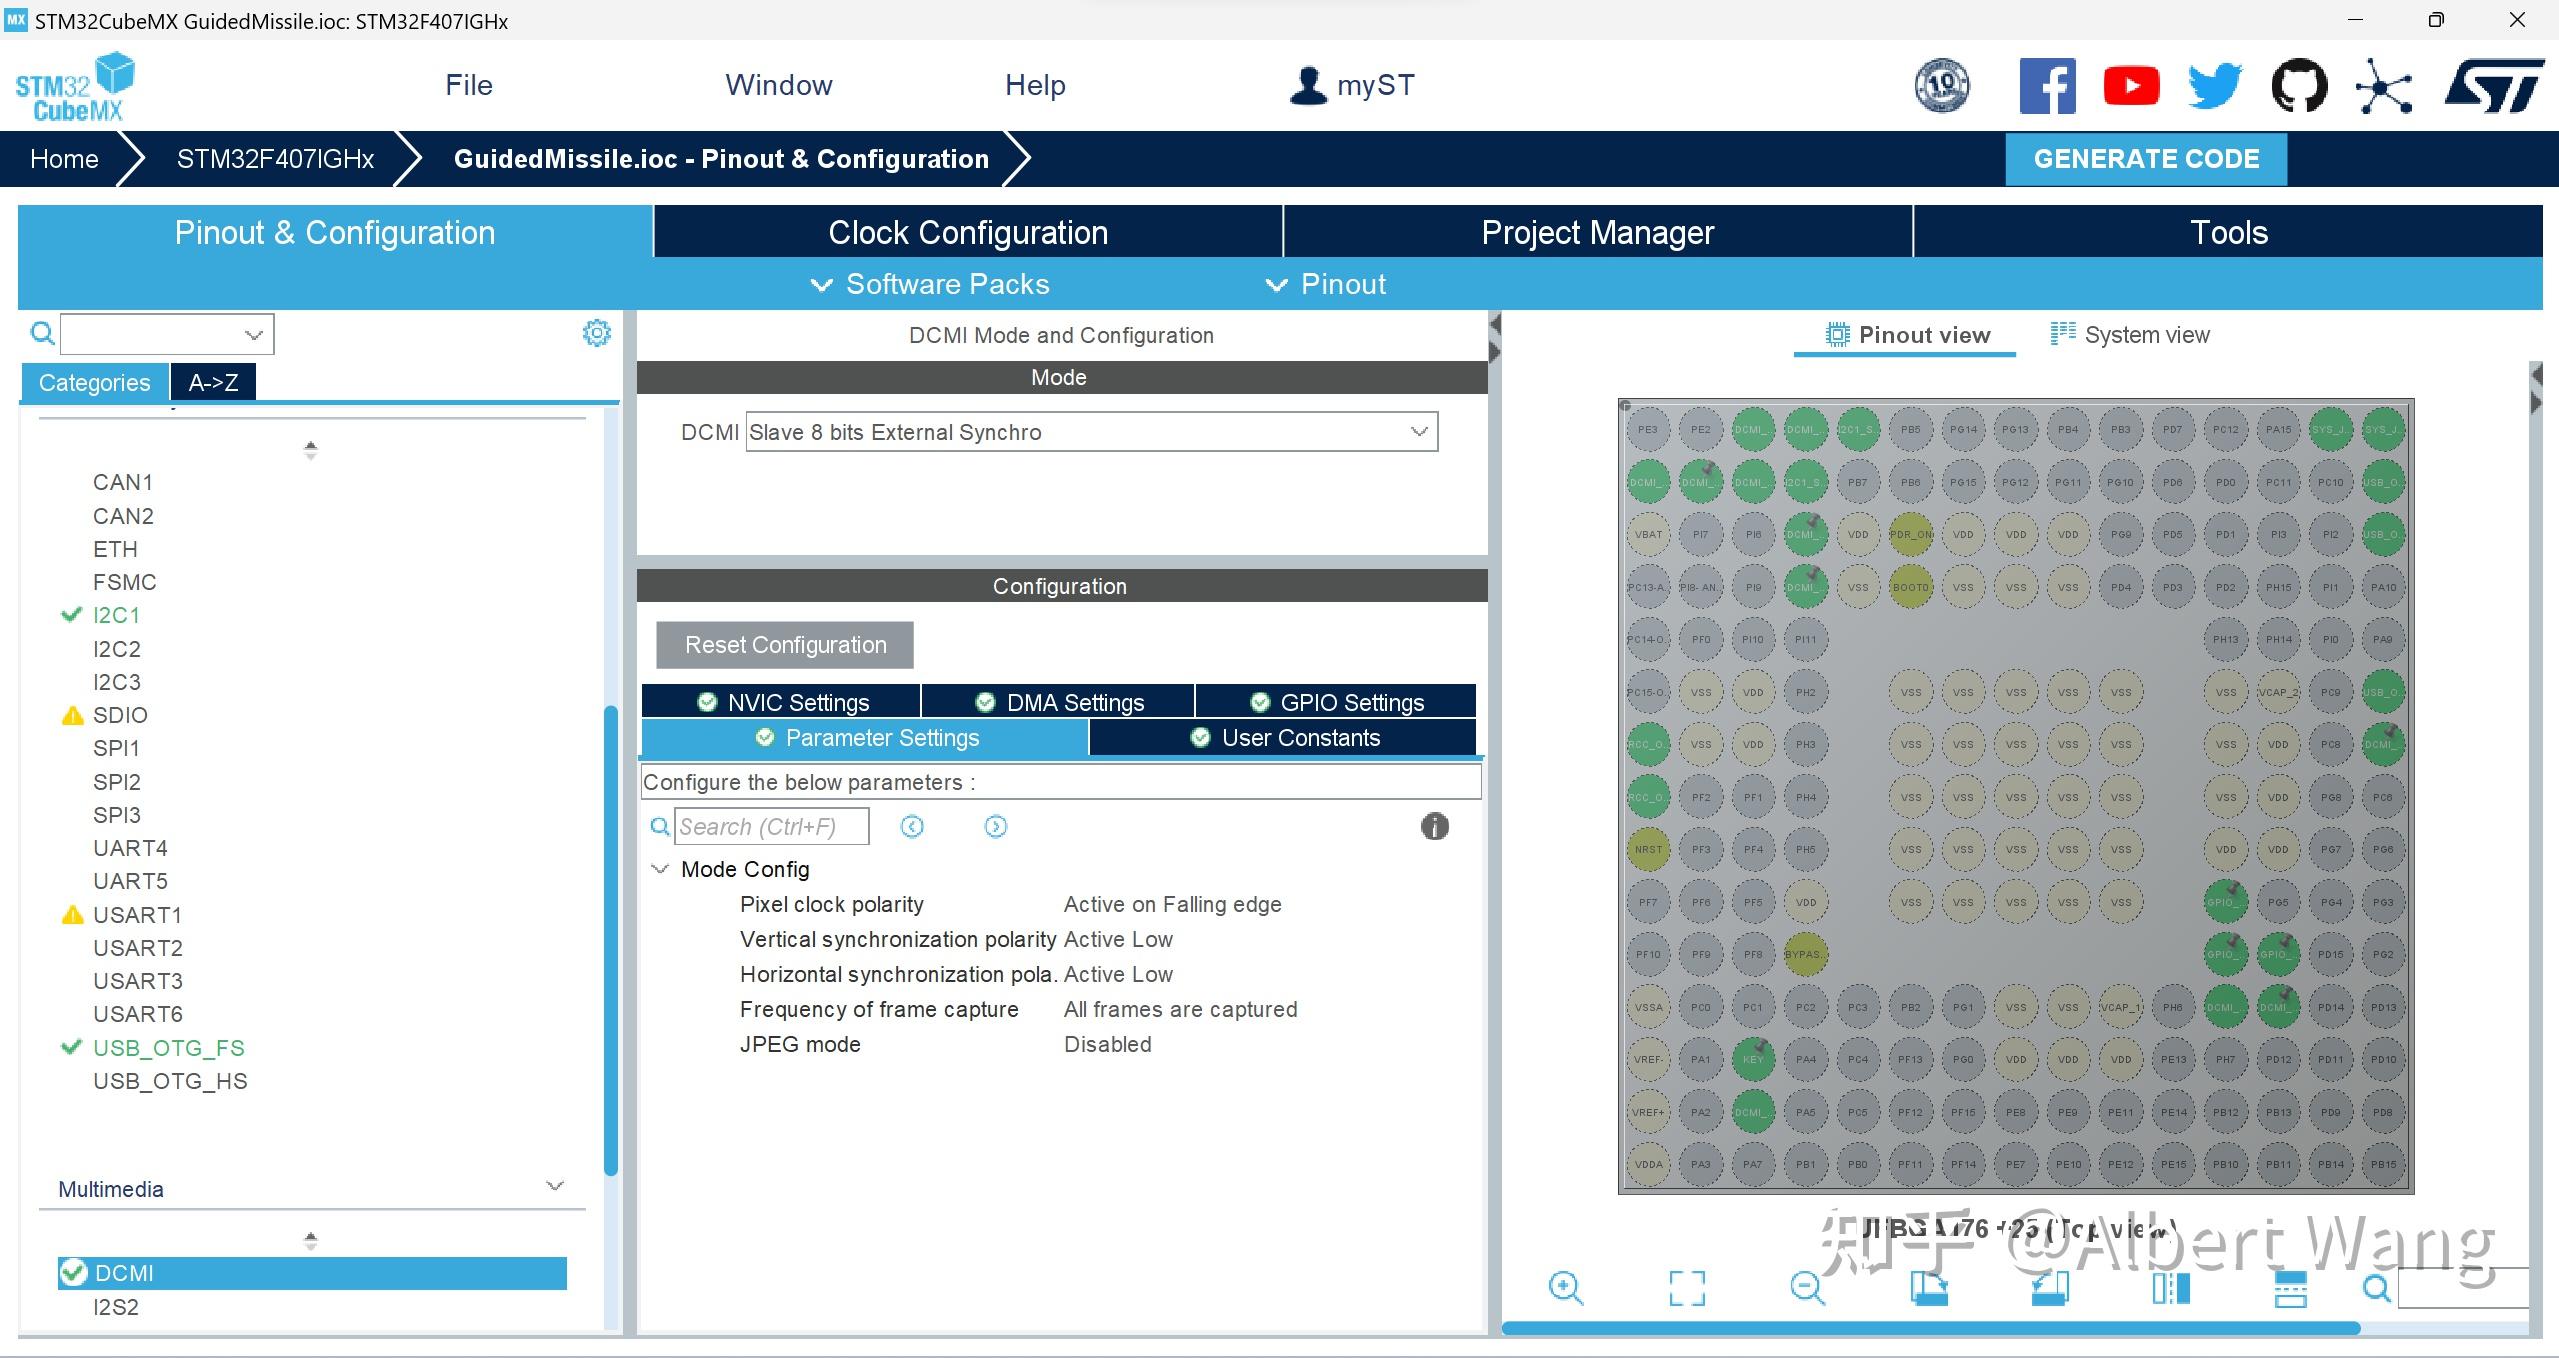The width and height of the screenshot is (2559, 1358).
Task: Open the ST YouTube channel icon
Action: [x=2131, y=85]
